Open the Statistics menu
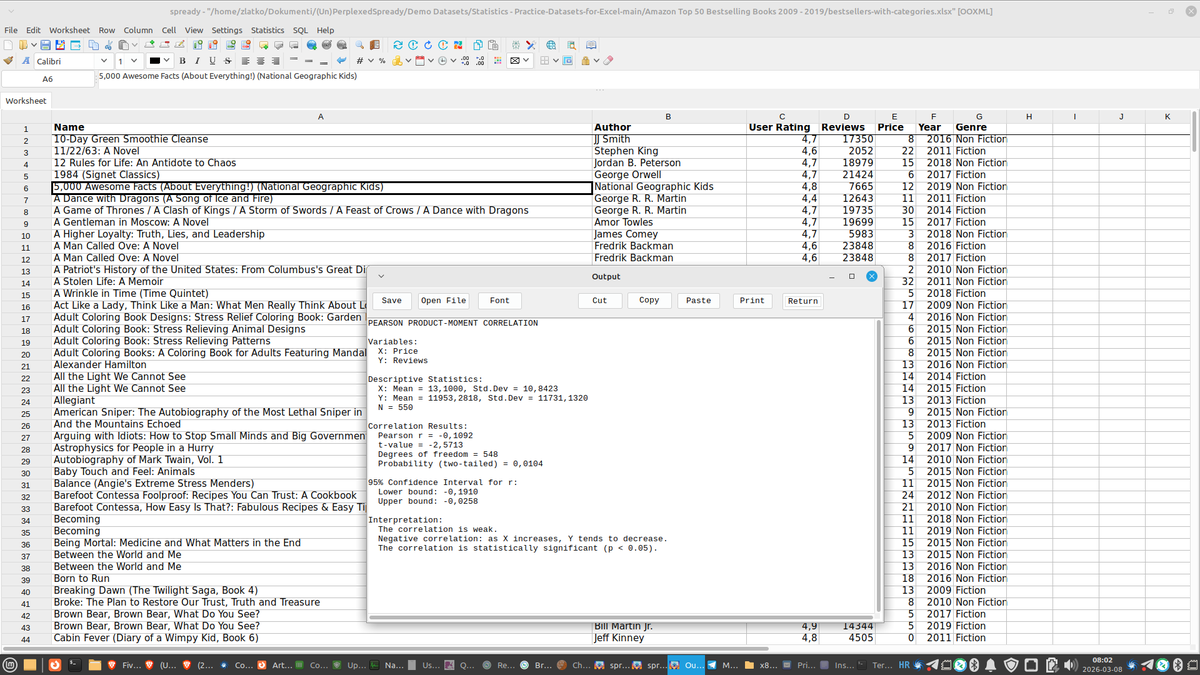Image resolution: width=1200 pixels, height=675 pixels. pos(267,30)
